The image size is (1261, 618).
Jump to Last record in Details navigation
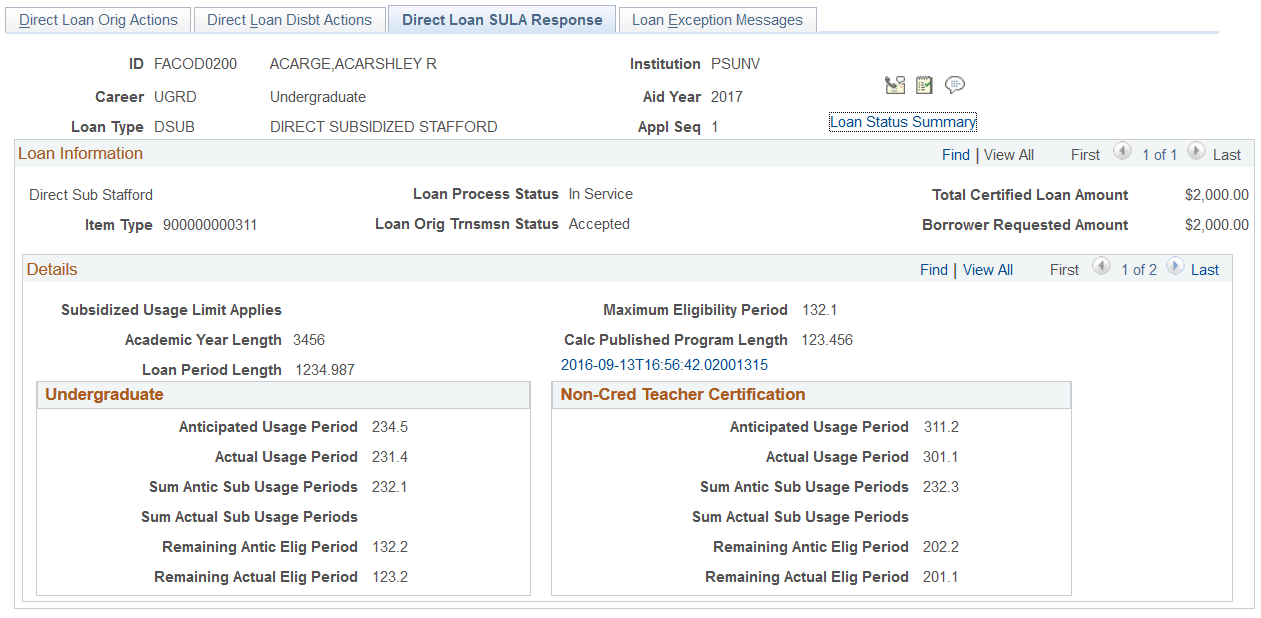pos(1204,269)
